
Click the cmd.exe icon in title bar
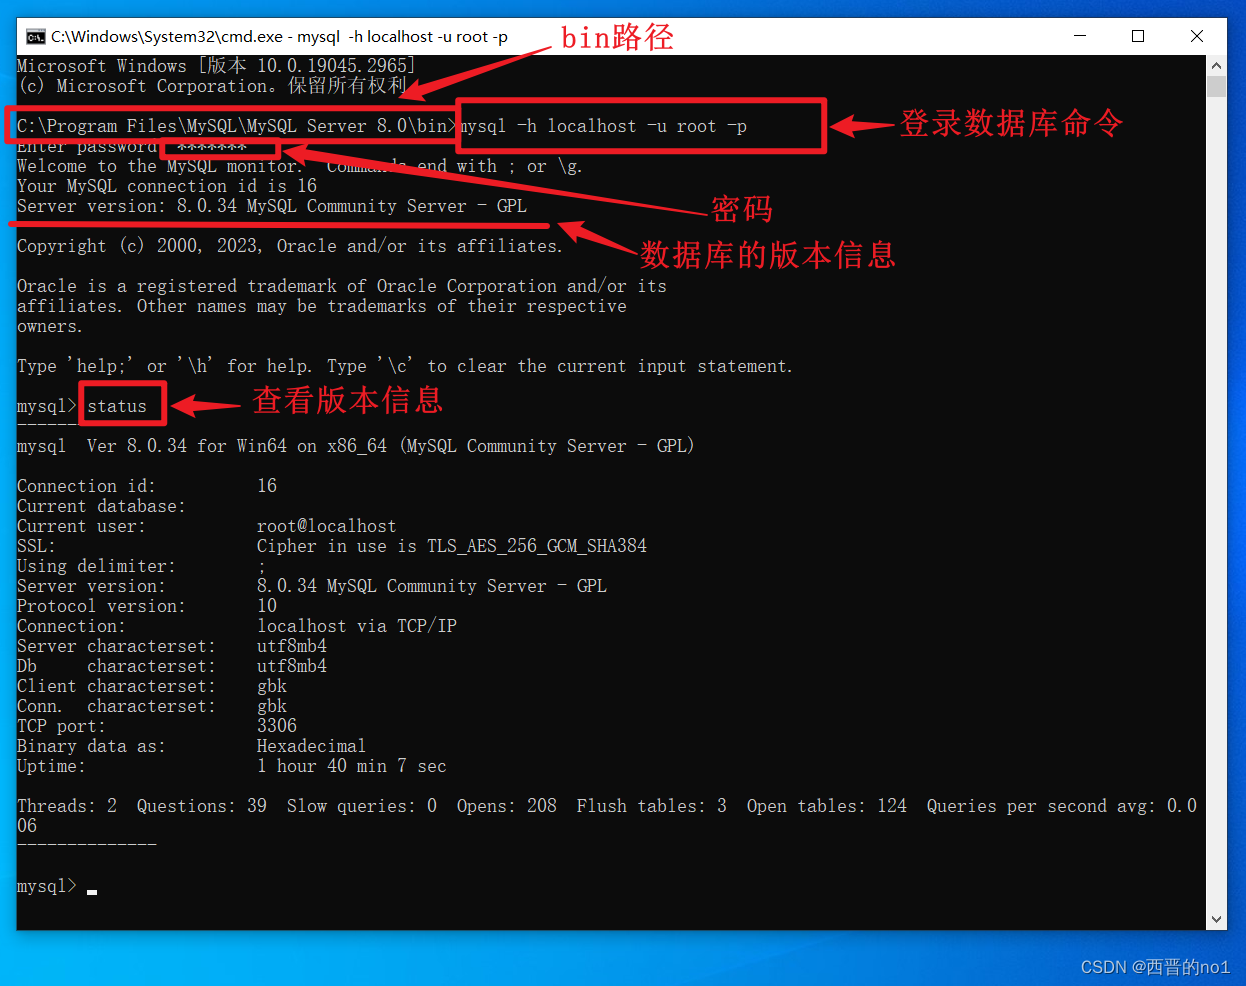36,37
